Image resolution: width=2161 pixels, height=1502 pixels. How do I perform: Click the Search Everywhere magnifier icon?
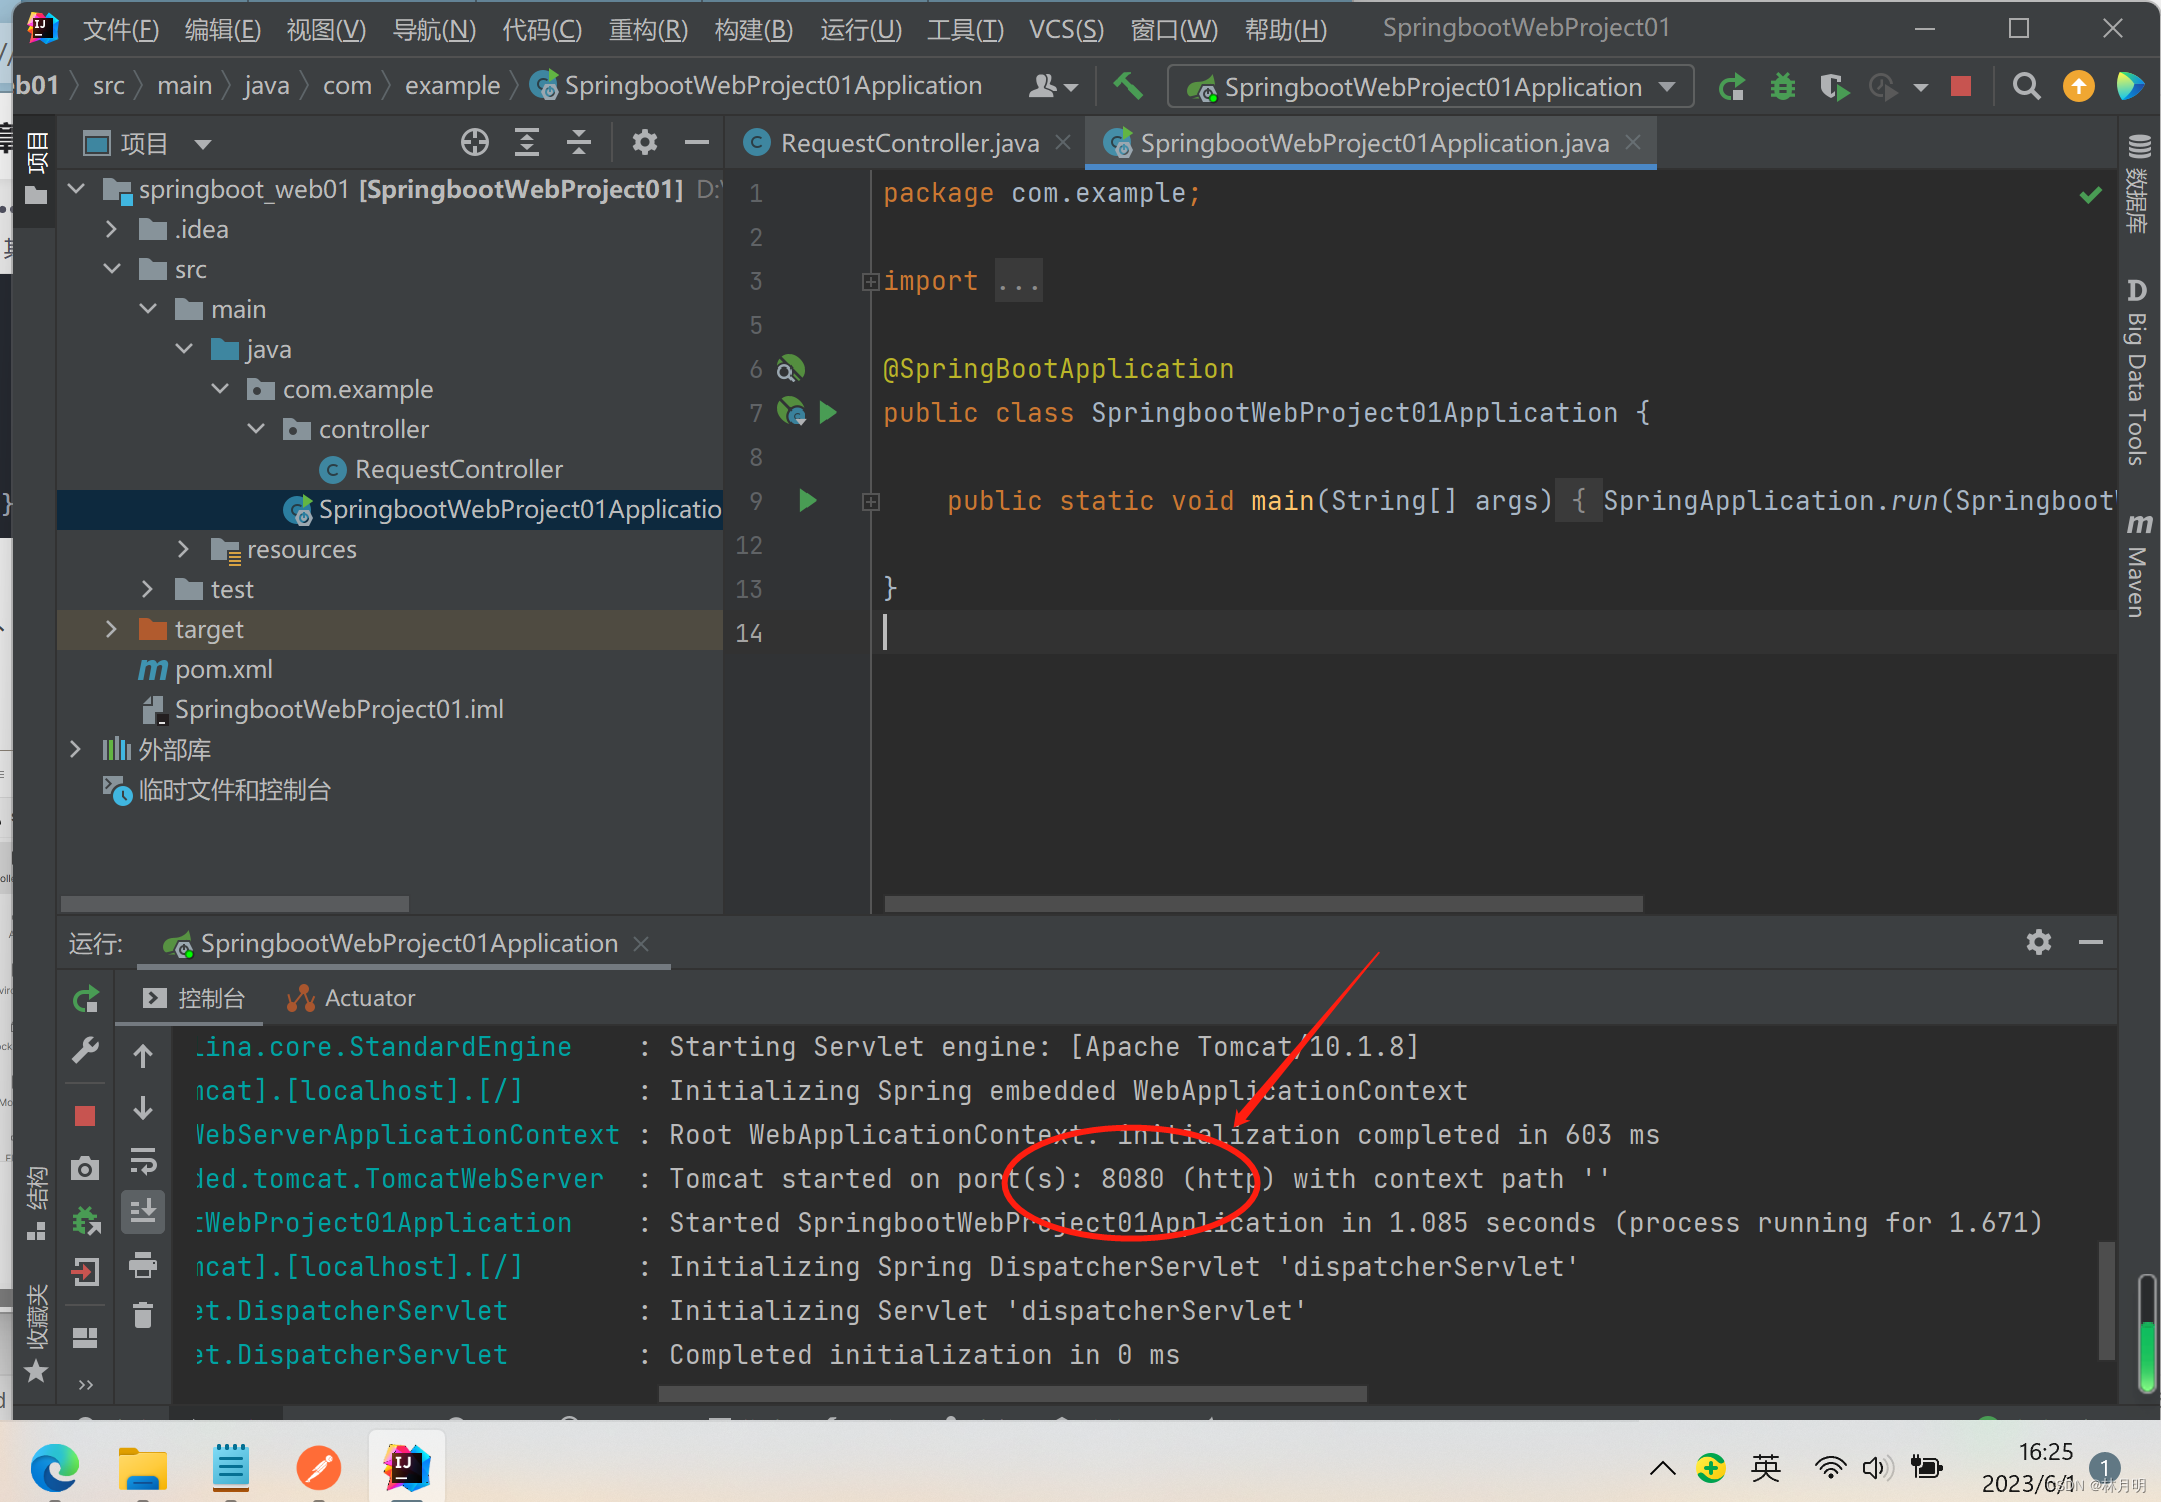[2026, 87]
